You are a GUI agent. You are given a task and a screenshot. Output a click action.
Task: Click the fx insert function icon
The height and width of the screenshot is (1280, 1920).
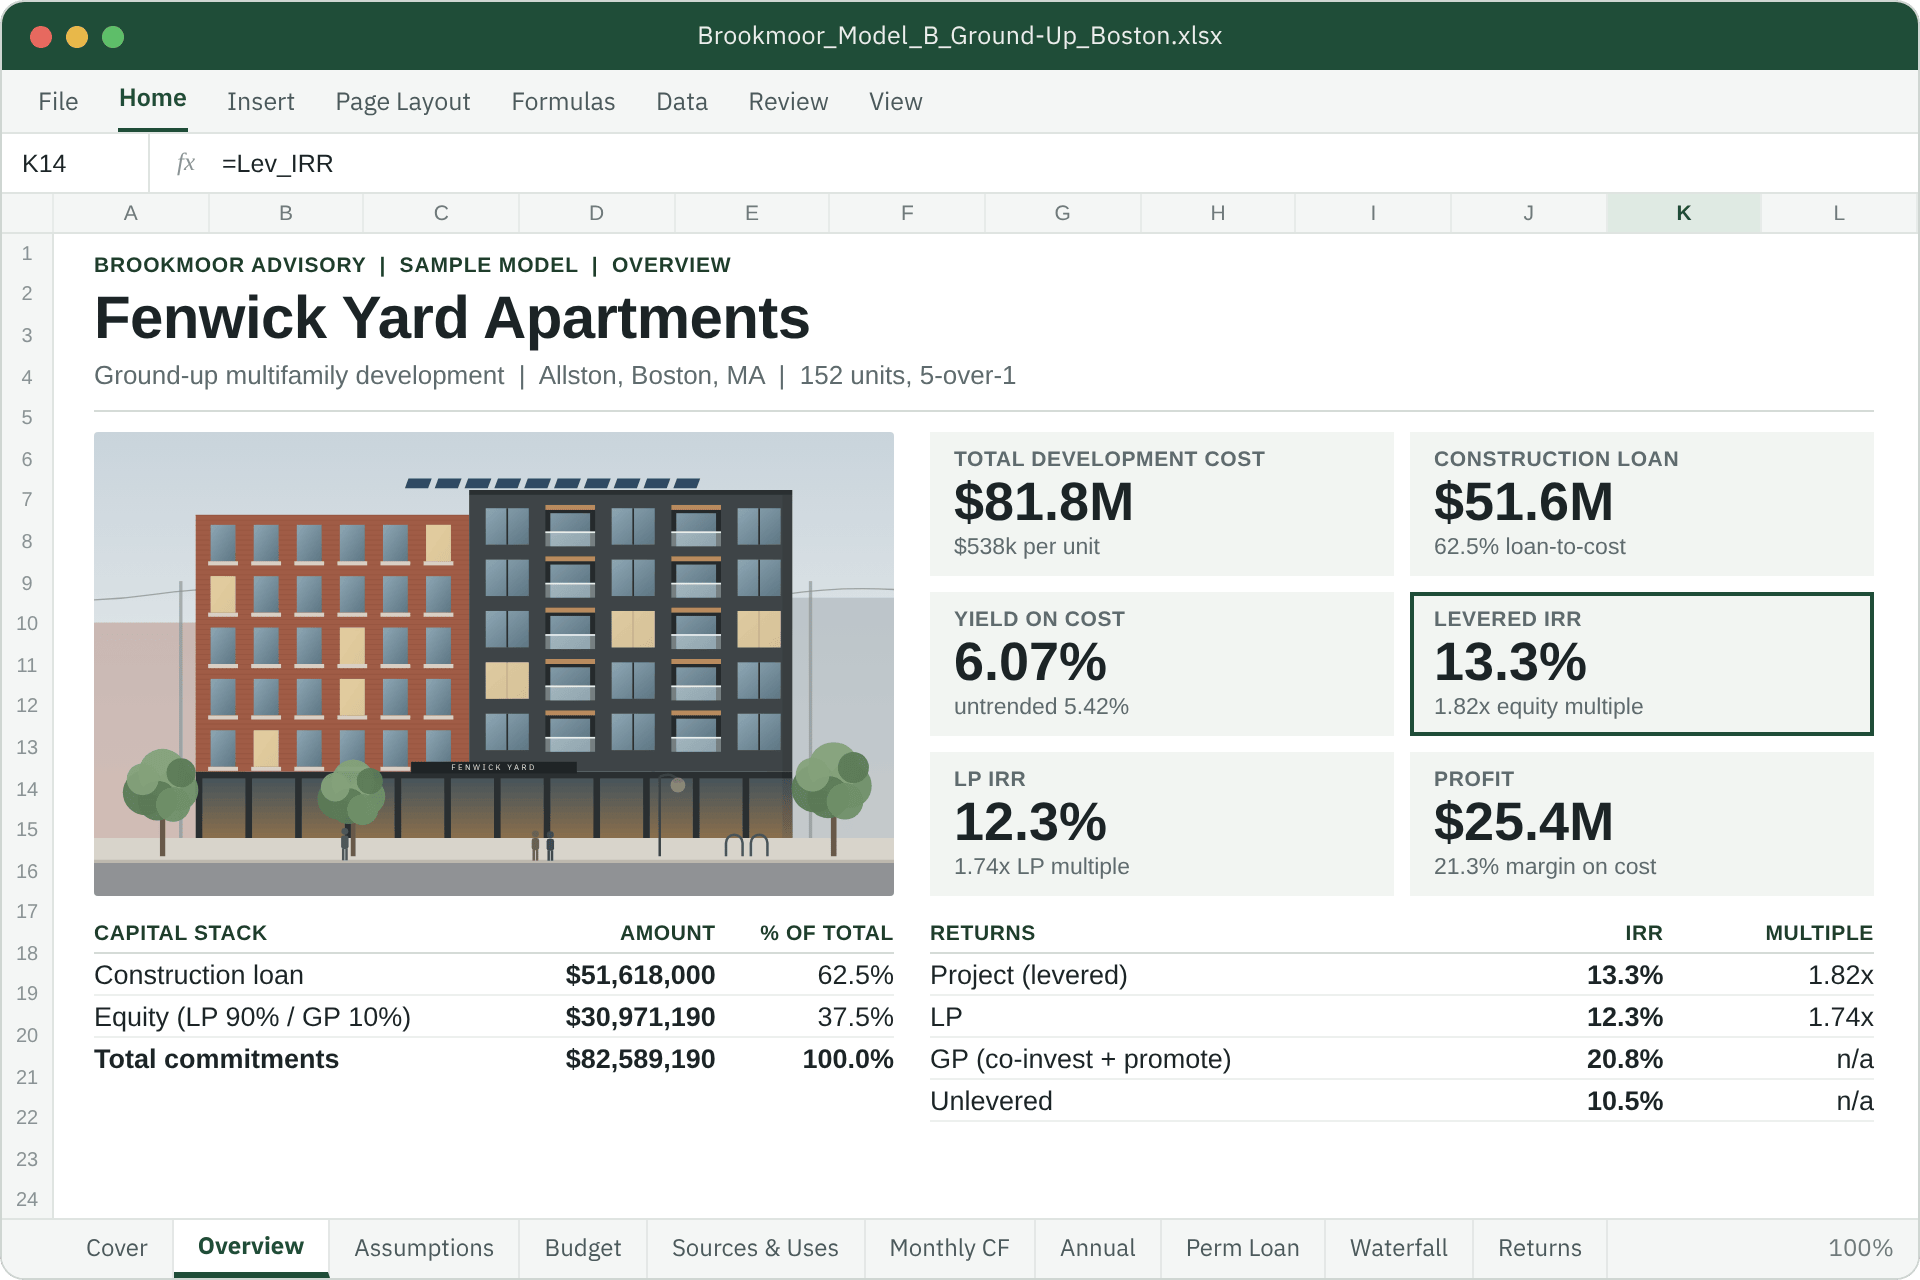186,163
